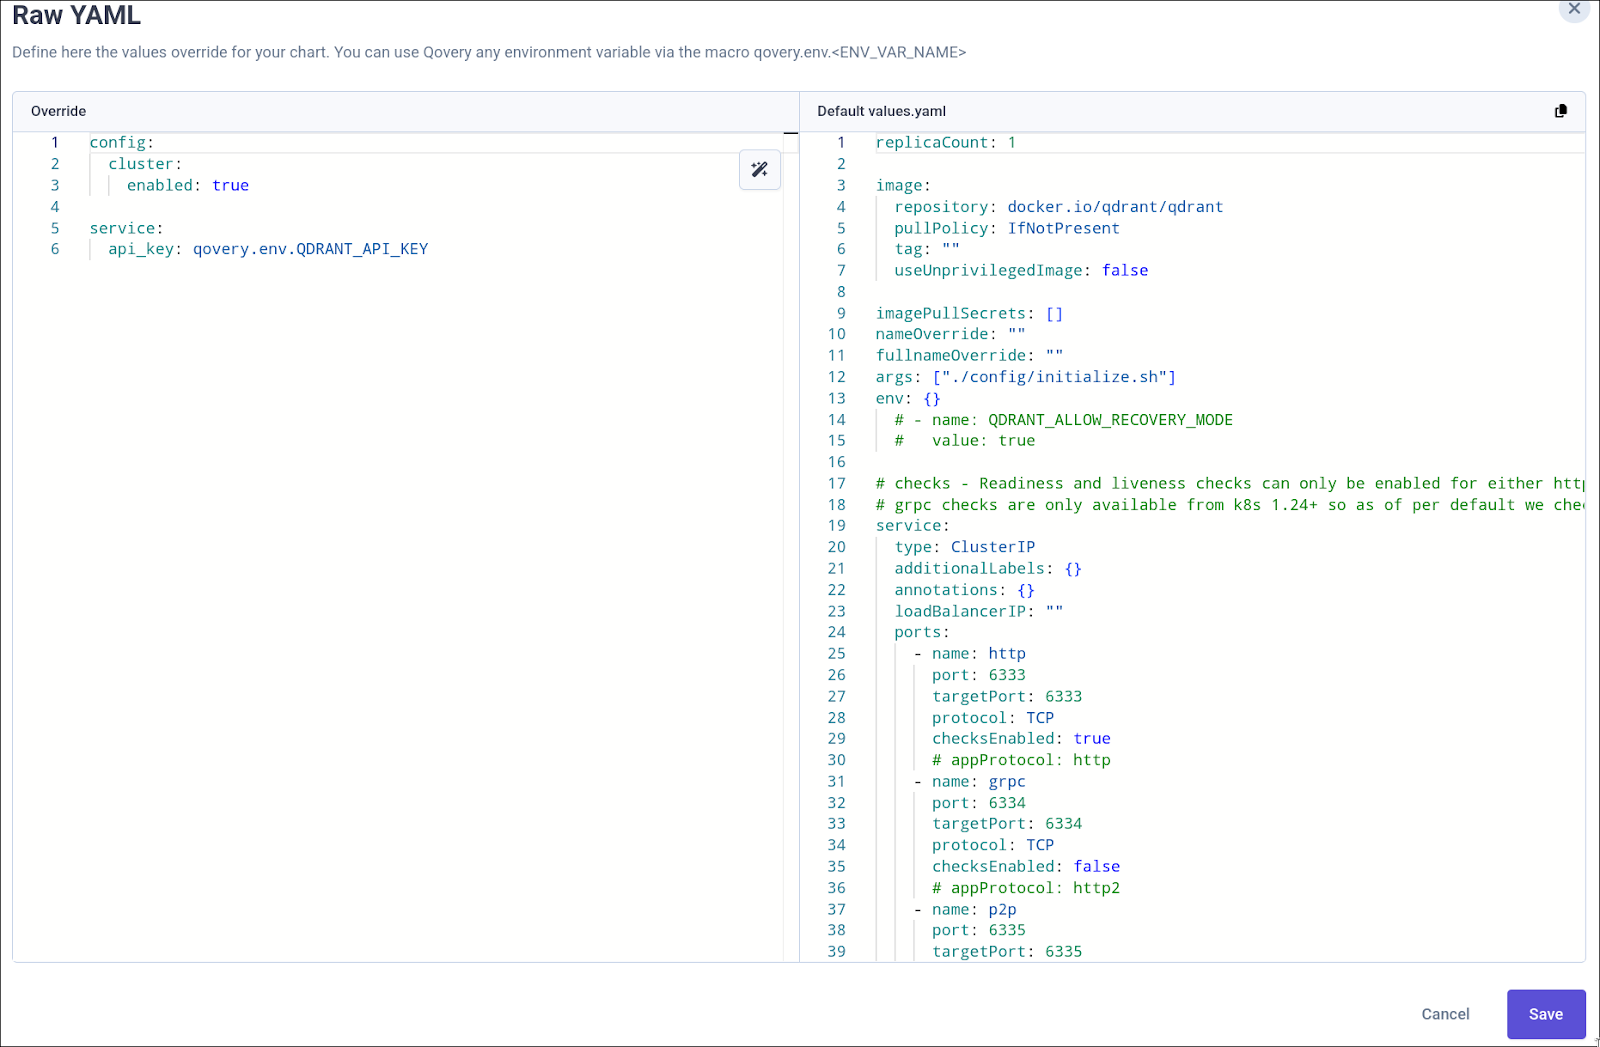Viewport: 1600px width, 1047px height.
Task: Cancel the Raw YAML changes
Action: point(1445,1014)
